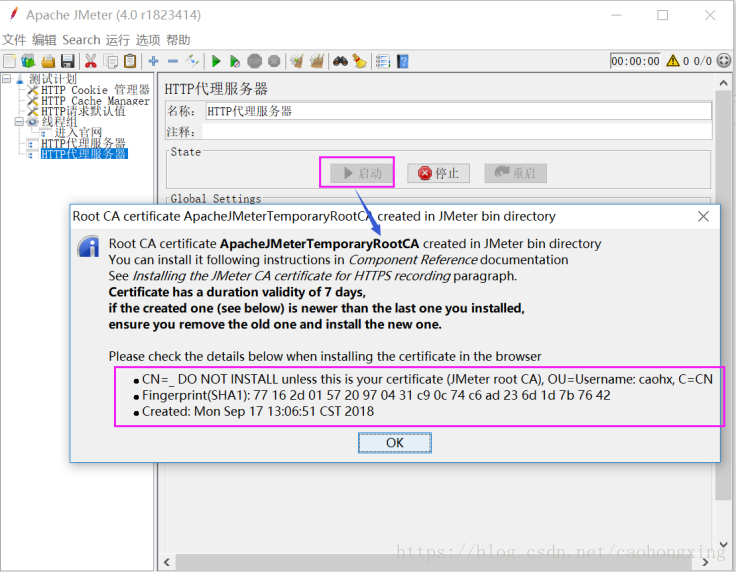Click the 停止 stop button

pos(439,173)
